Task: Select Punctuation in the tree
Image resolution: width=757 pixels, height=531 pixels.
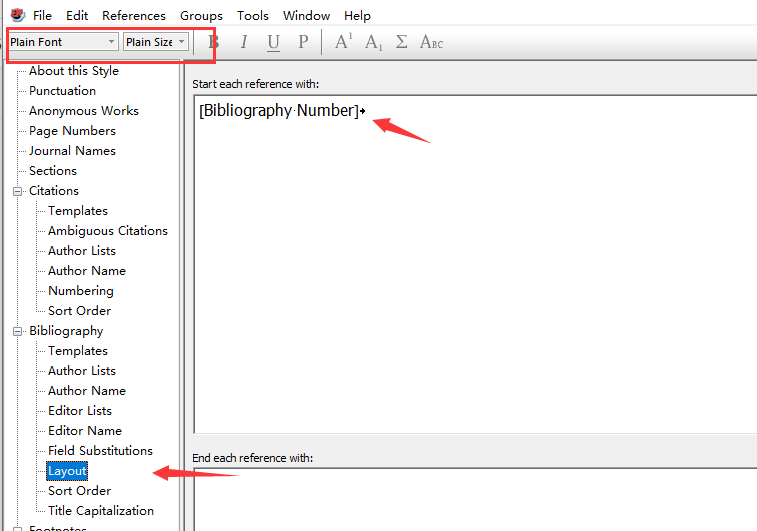Action: point(62,91)
